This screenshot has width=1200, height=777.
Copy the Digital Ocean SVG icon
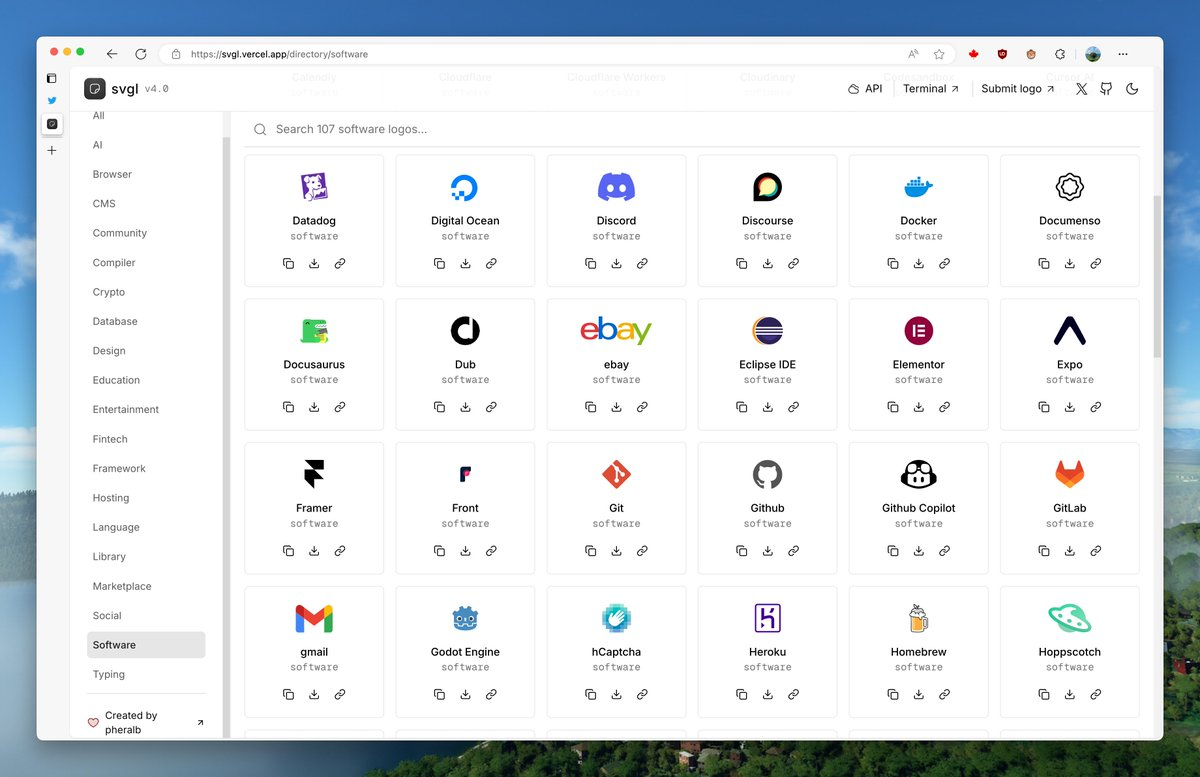(439, 264)
